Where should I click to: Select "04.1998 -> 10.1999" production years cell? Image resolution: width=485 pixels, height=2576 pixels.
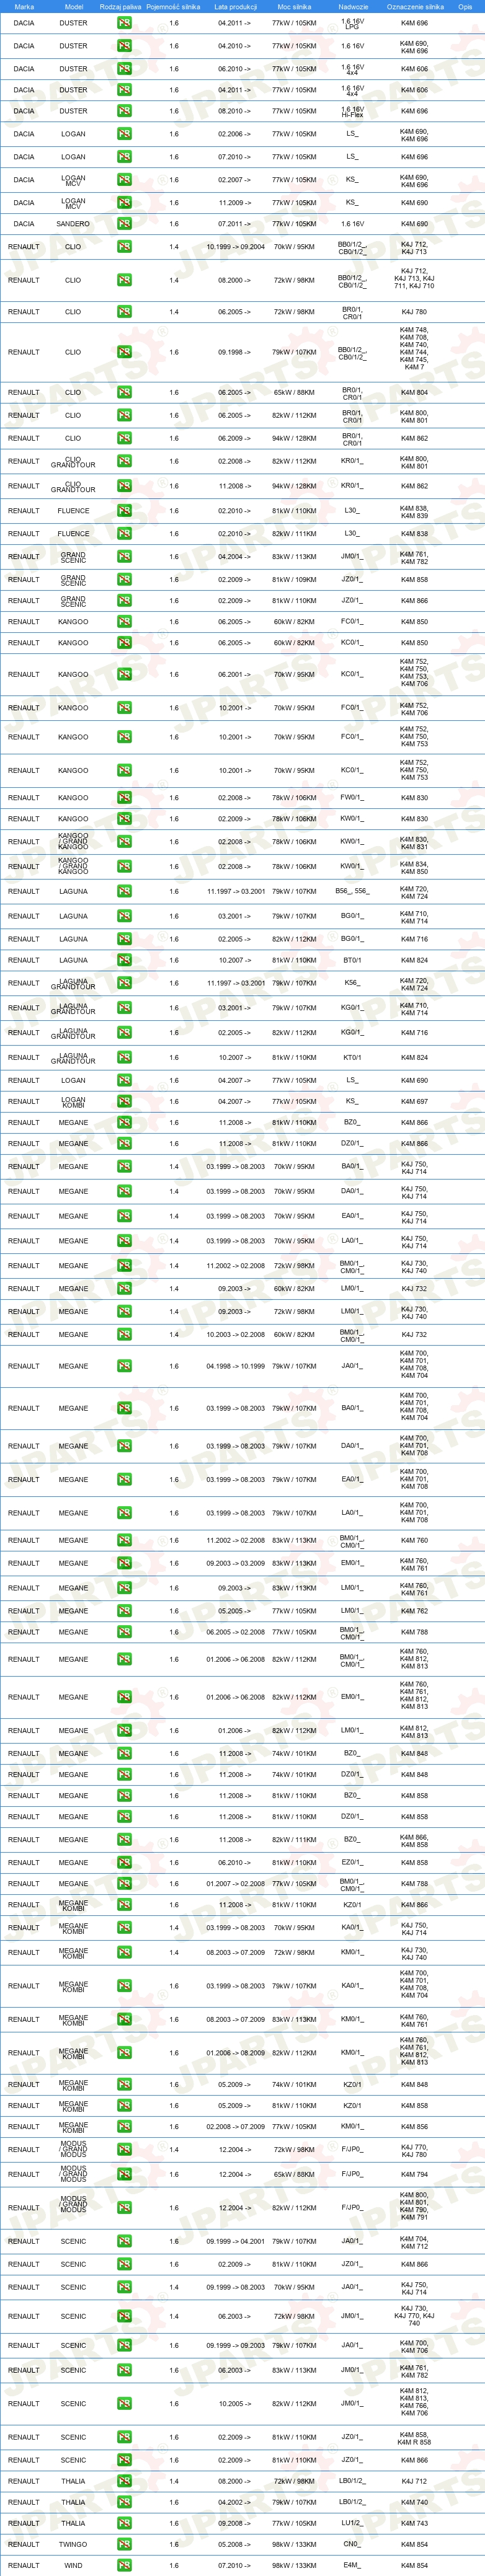236,1367
